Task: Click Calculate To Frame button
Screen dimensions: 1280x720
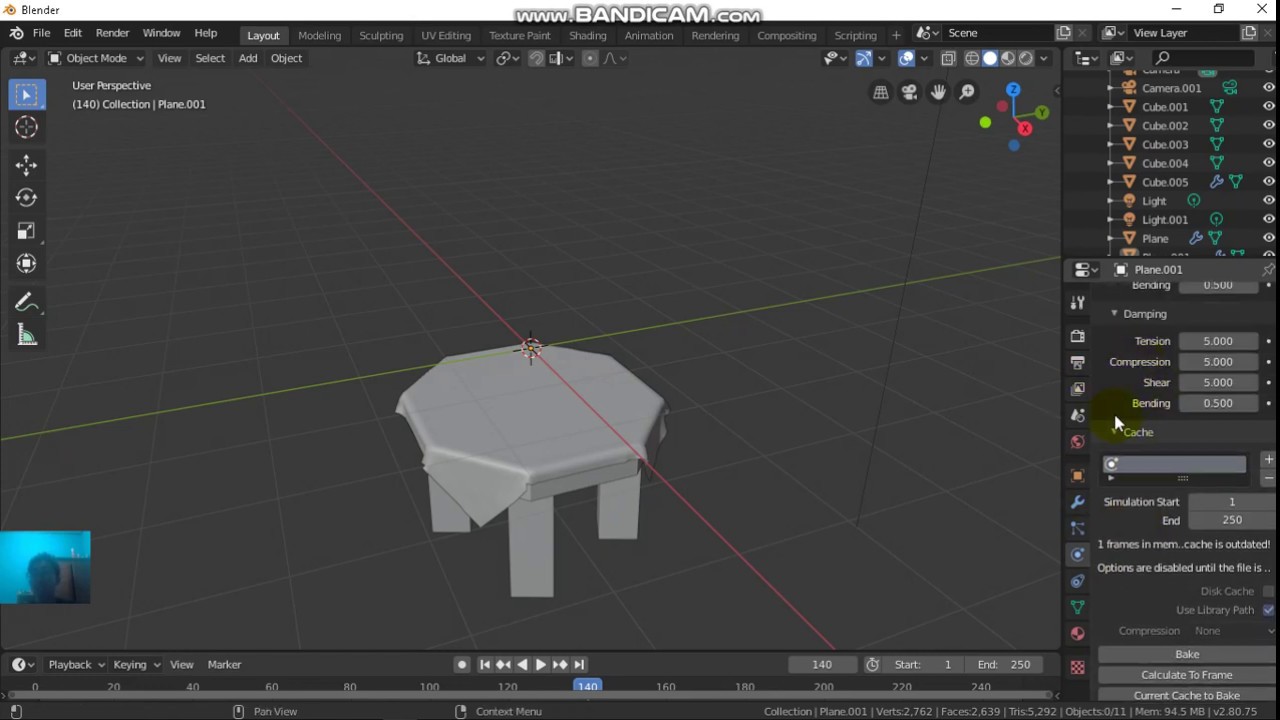Action: (x=1187, y=675)
